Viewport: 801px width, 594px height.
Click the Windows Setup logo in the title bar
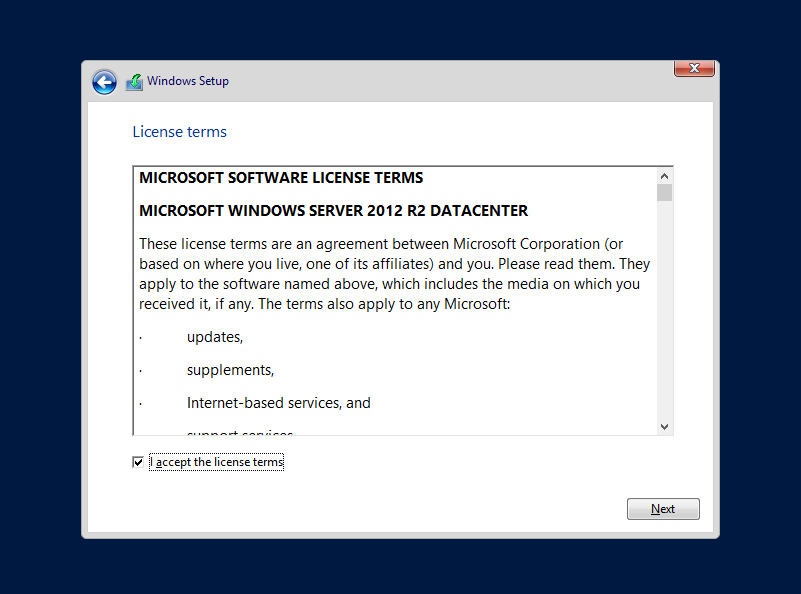coord(134,81)
